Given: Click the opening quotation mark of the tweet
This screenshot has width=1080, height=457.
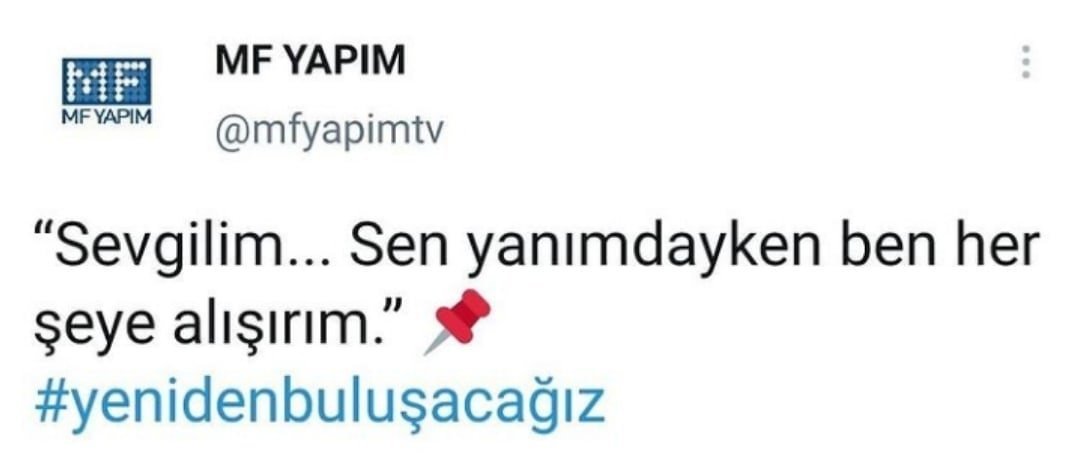Looking at the screenshot, I should [x=43, y=236].
